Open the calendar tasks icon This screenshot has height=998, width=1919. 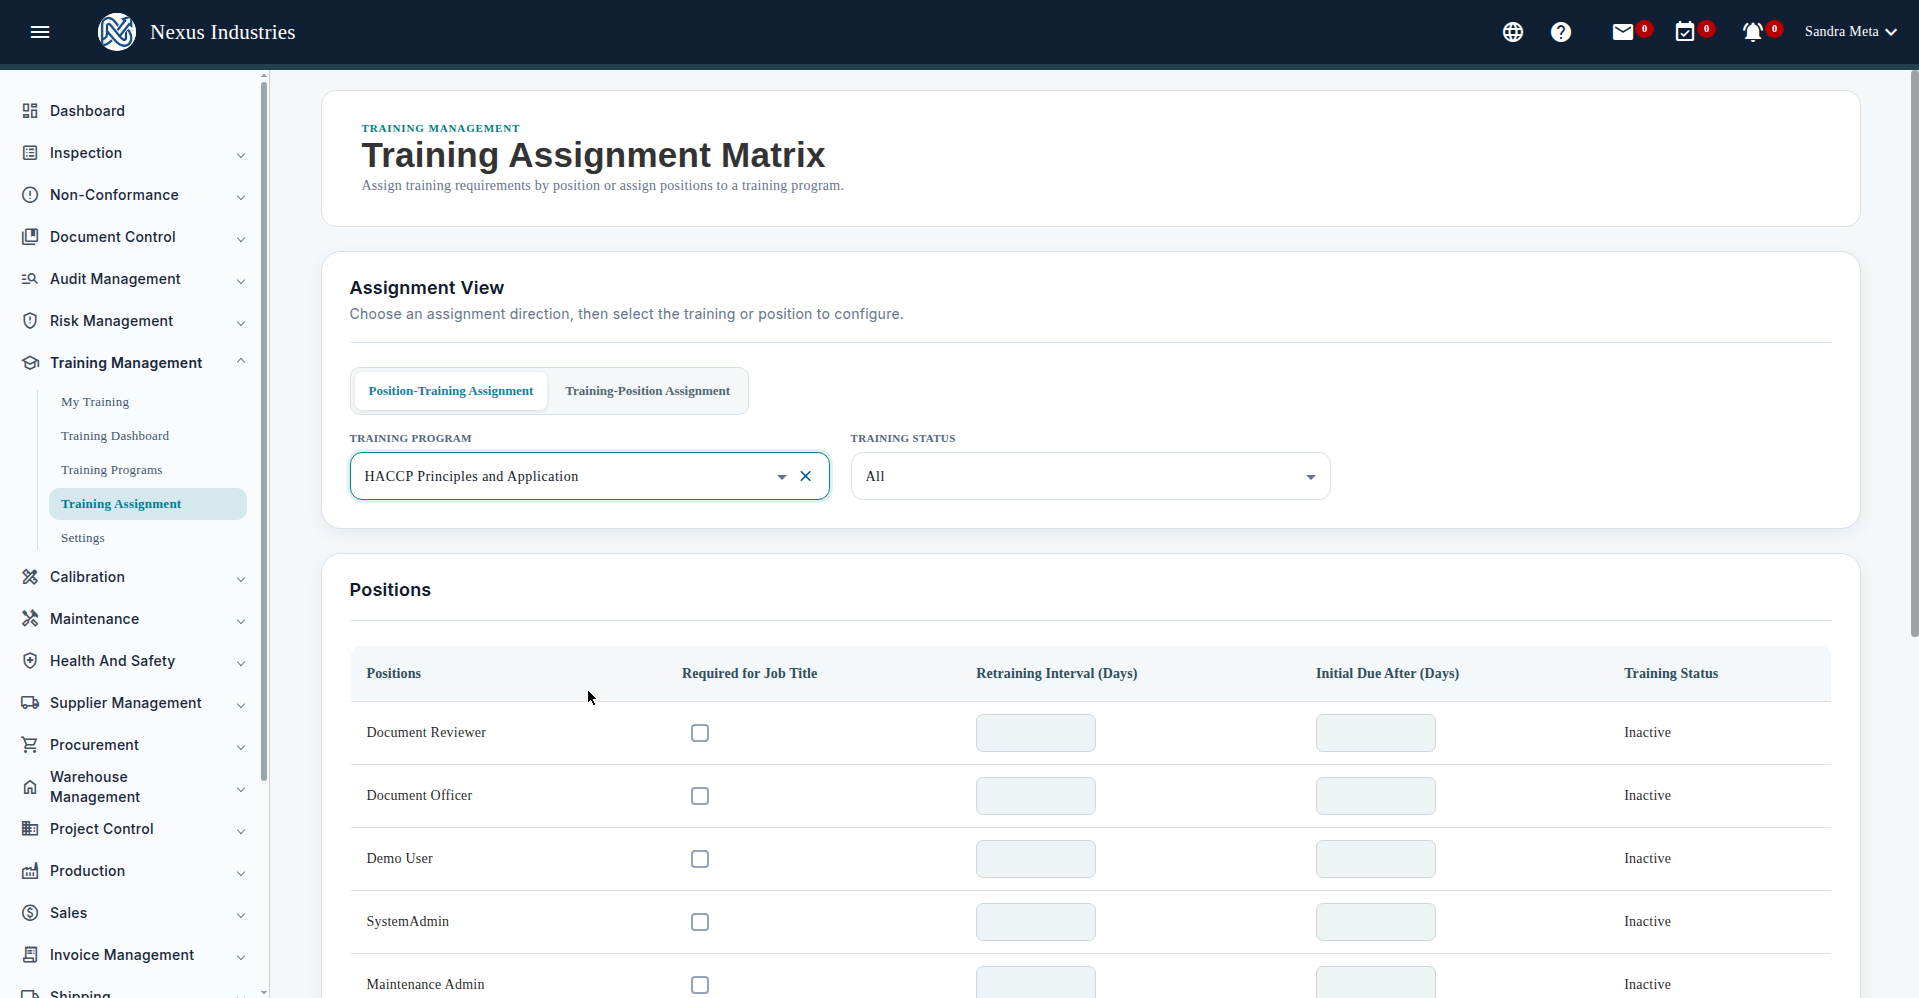tap(1685, 32)
